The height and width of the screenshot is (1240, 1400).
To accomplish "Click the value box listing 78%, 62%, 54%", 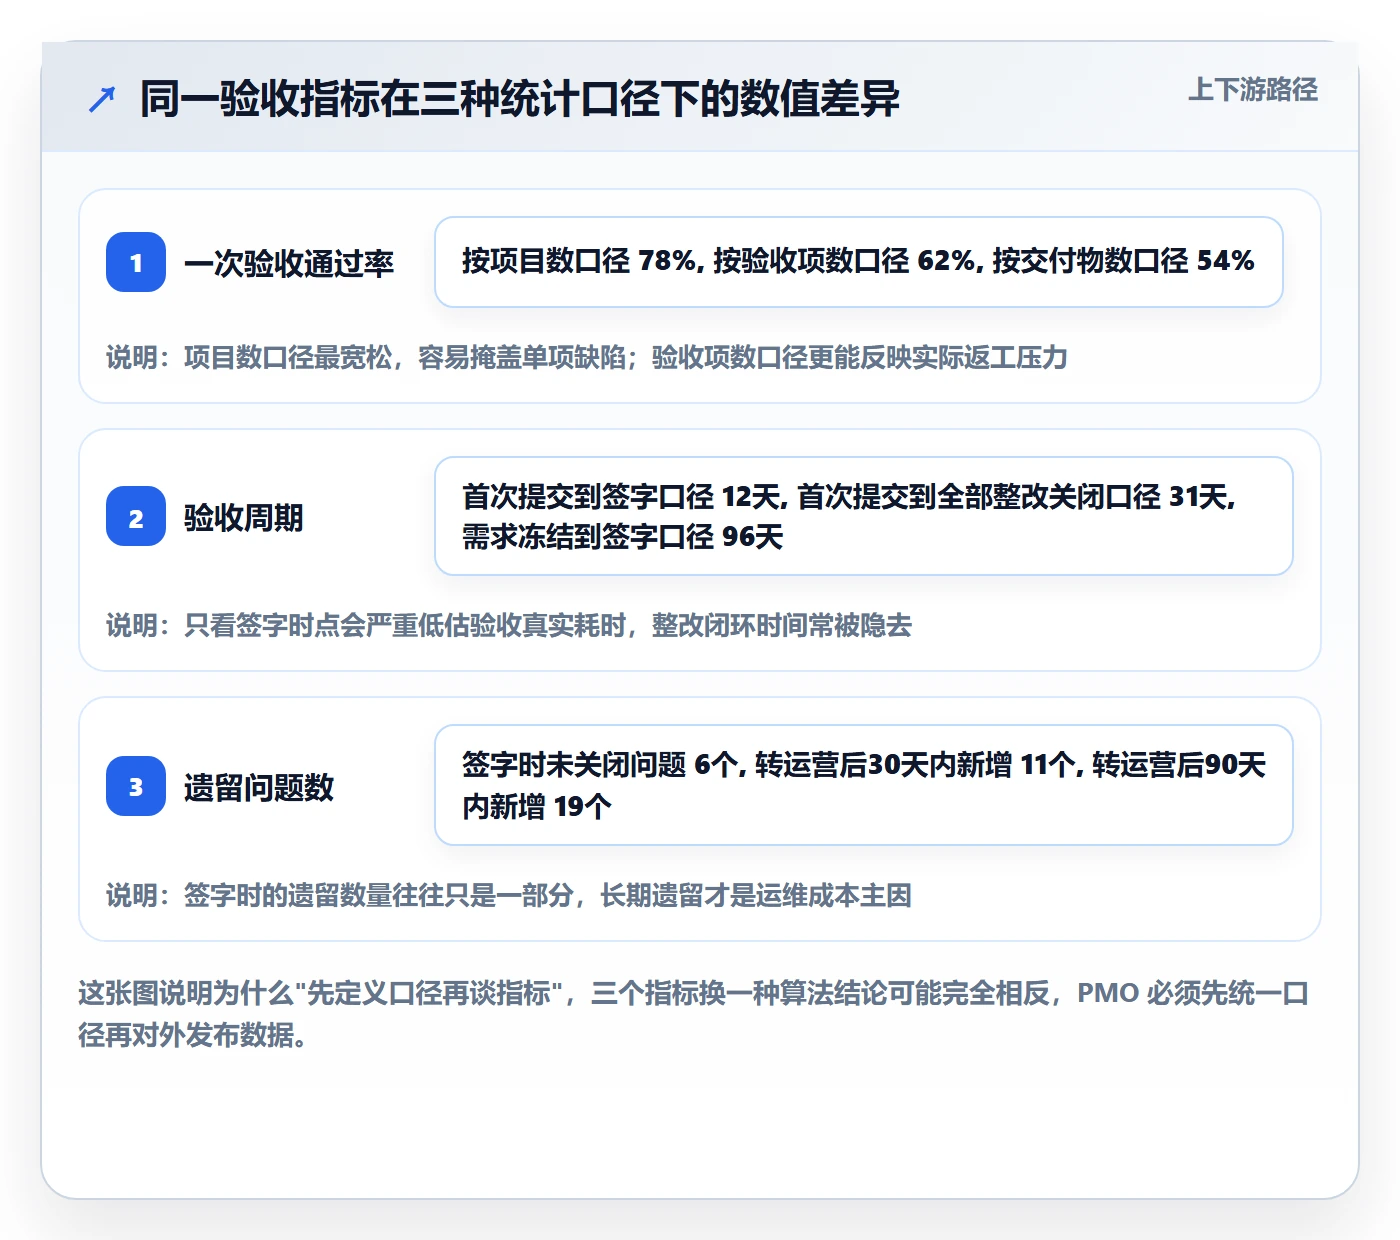I will 859,262.
